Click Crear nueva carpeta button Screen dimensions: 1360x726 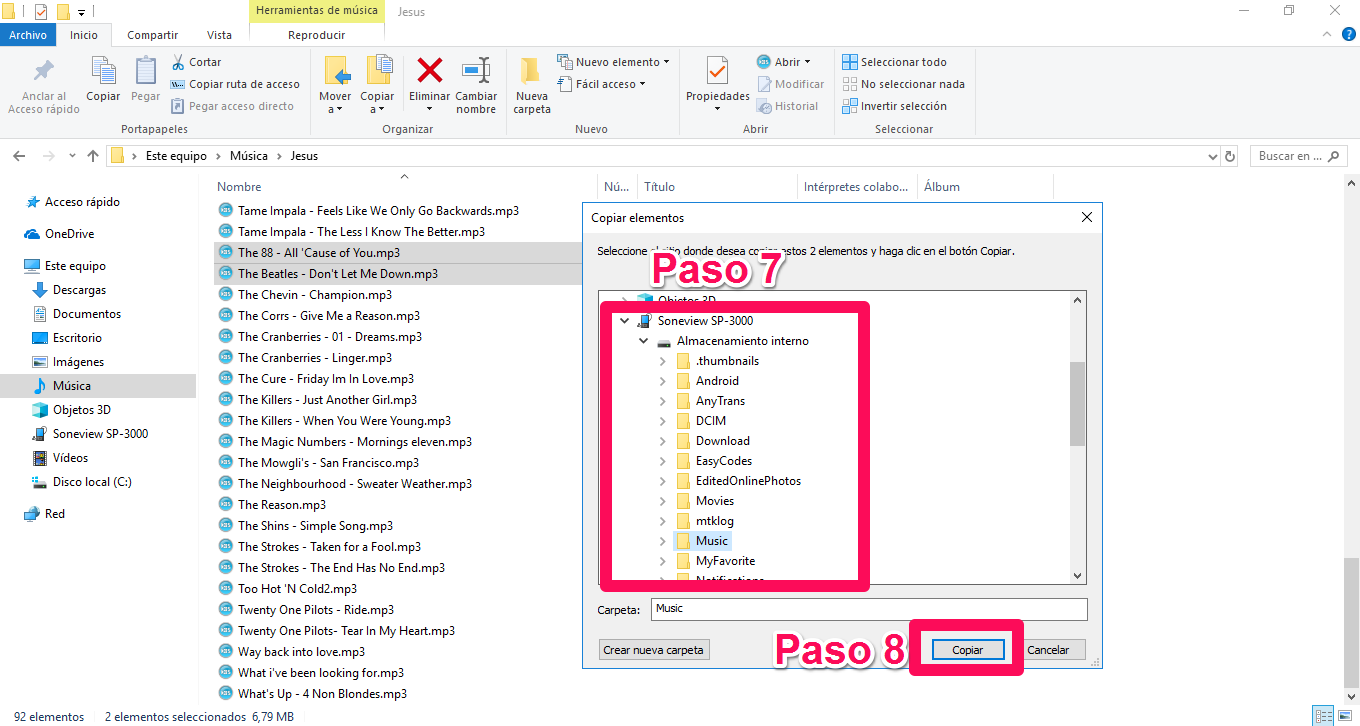point(654,650)
